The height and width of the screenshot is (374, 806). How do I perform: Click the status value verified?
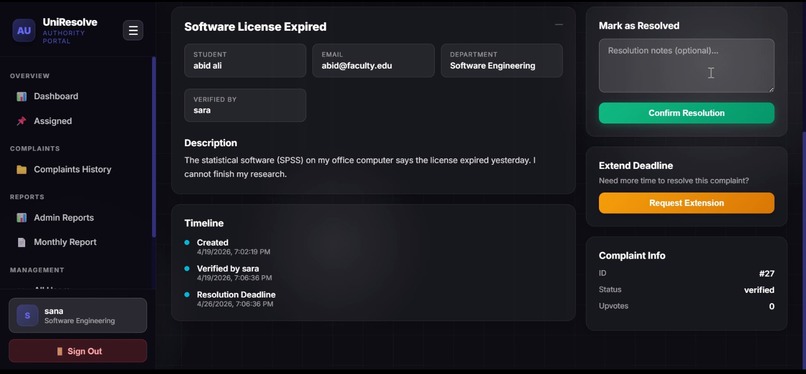[x=759, y=290]
